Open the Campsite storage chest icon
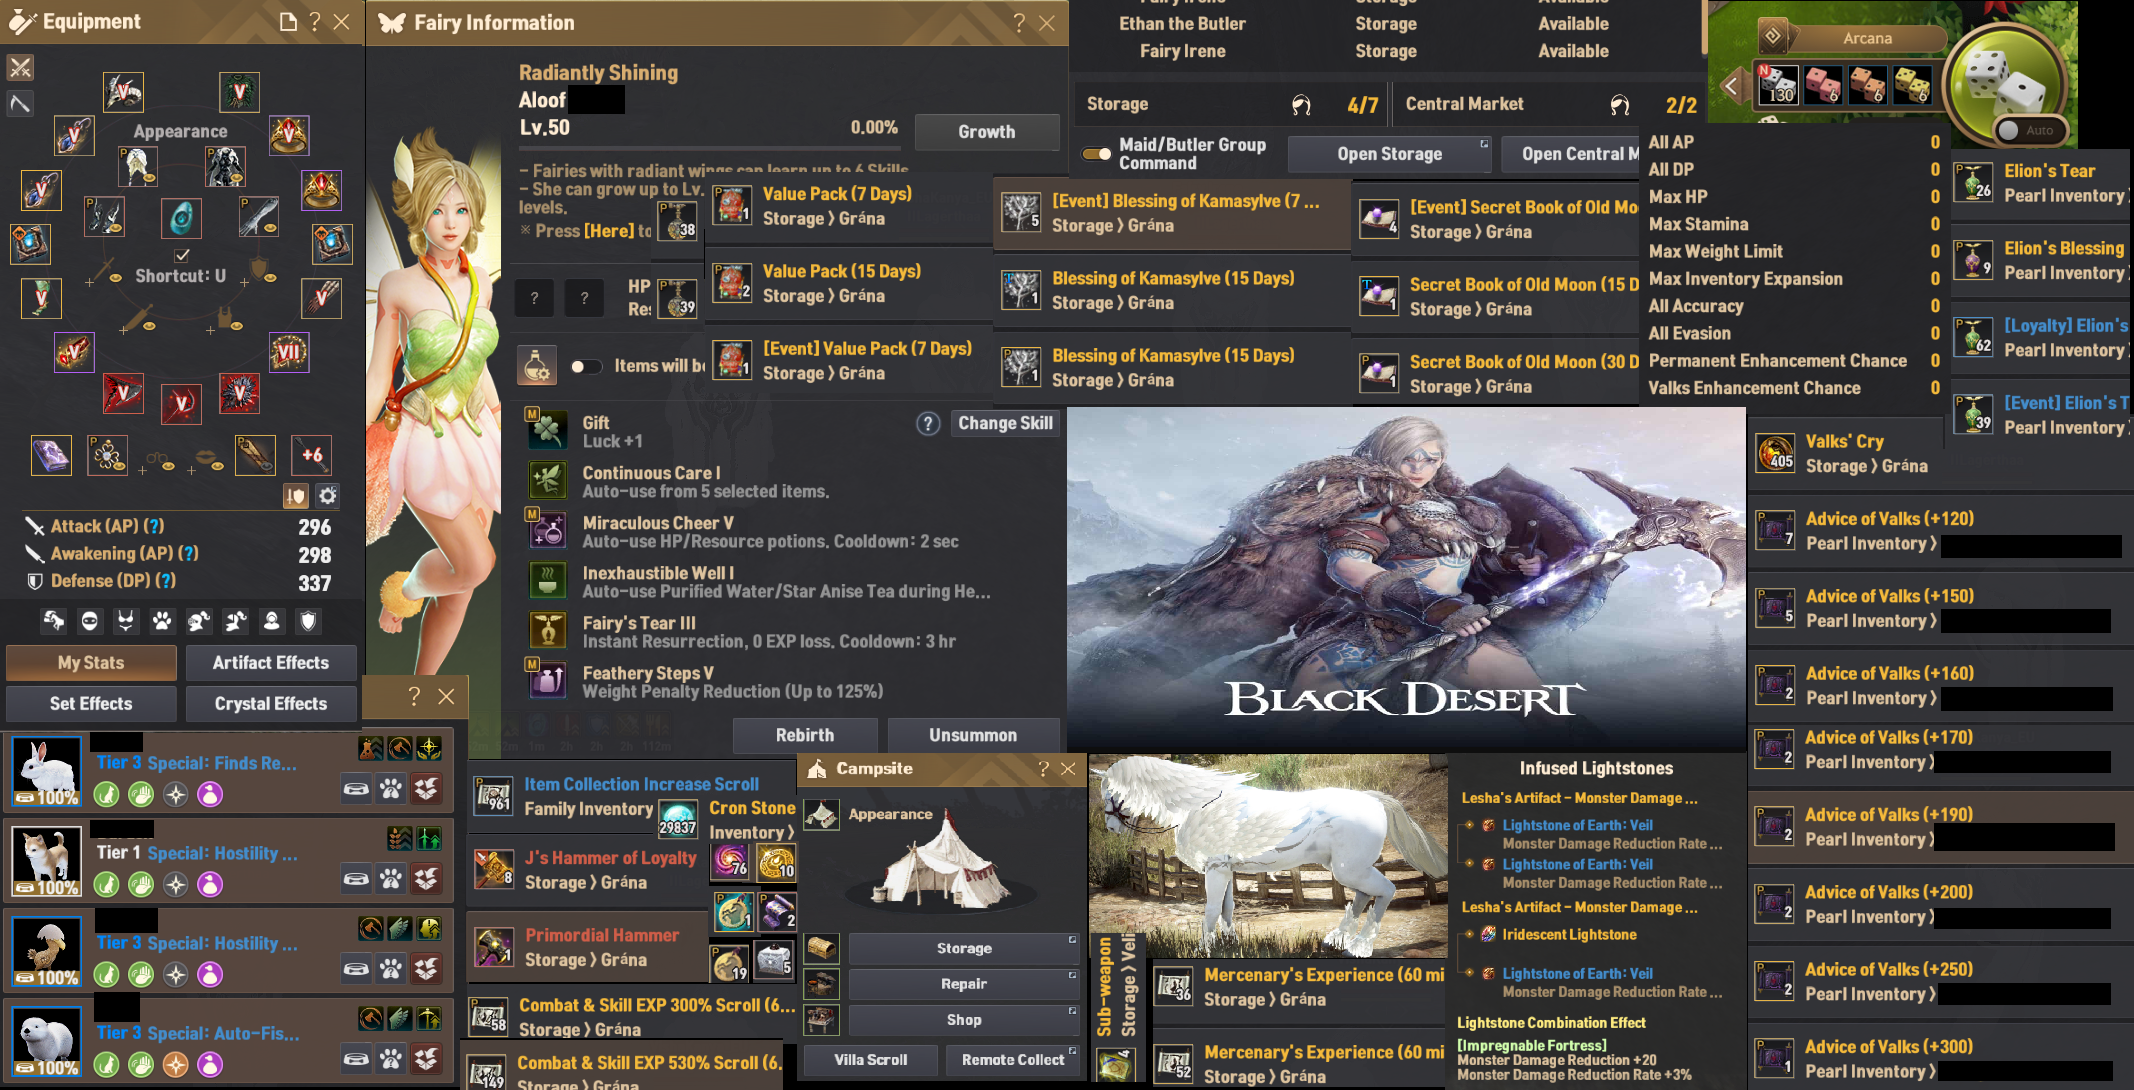The height and width of the screenshot is (1090, 2134). (821, 947)
